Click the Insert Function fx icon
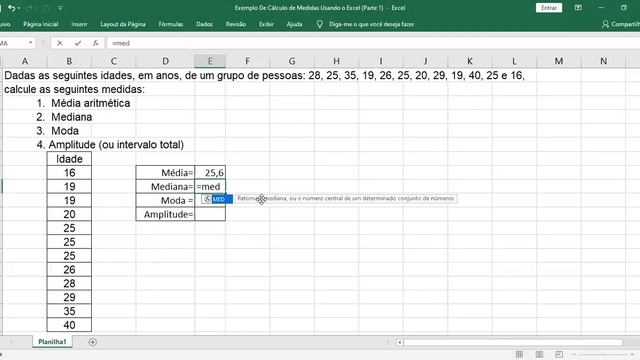The width and height of the screenshot is (640, 360). tap(95, 43)
